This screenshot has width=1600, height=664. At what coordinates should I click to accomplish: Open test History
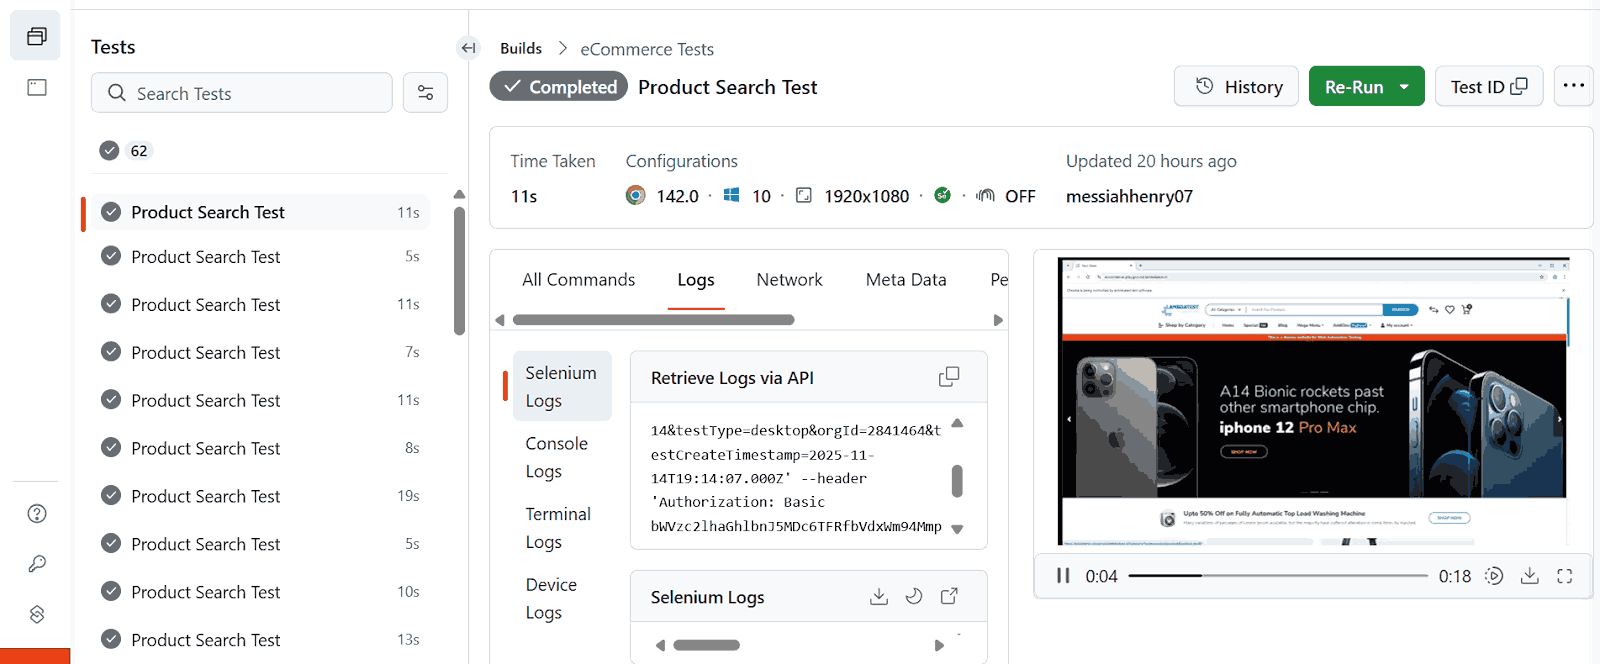[x=1236, y=87]
